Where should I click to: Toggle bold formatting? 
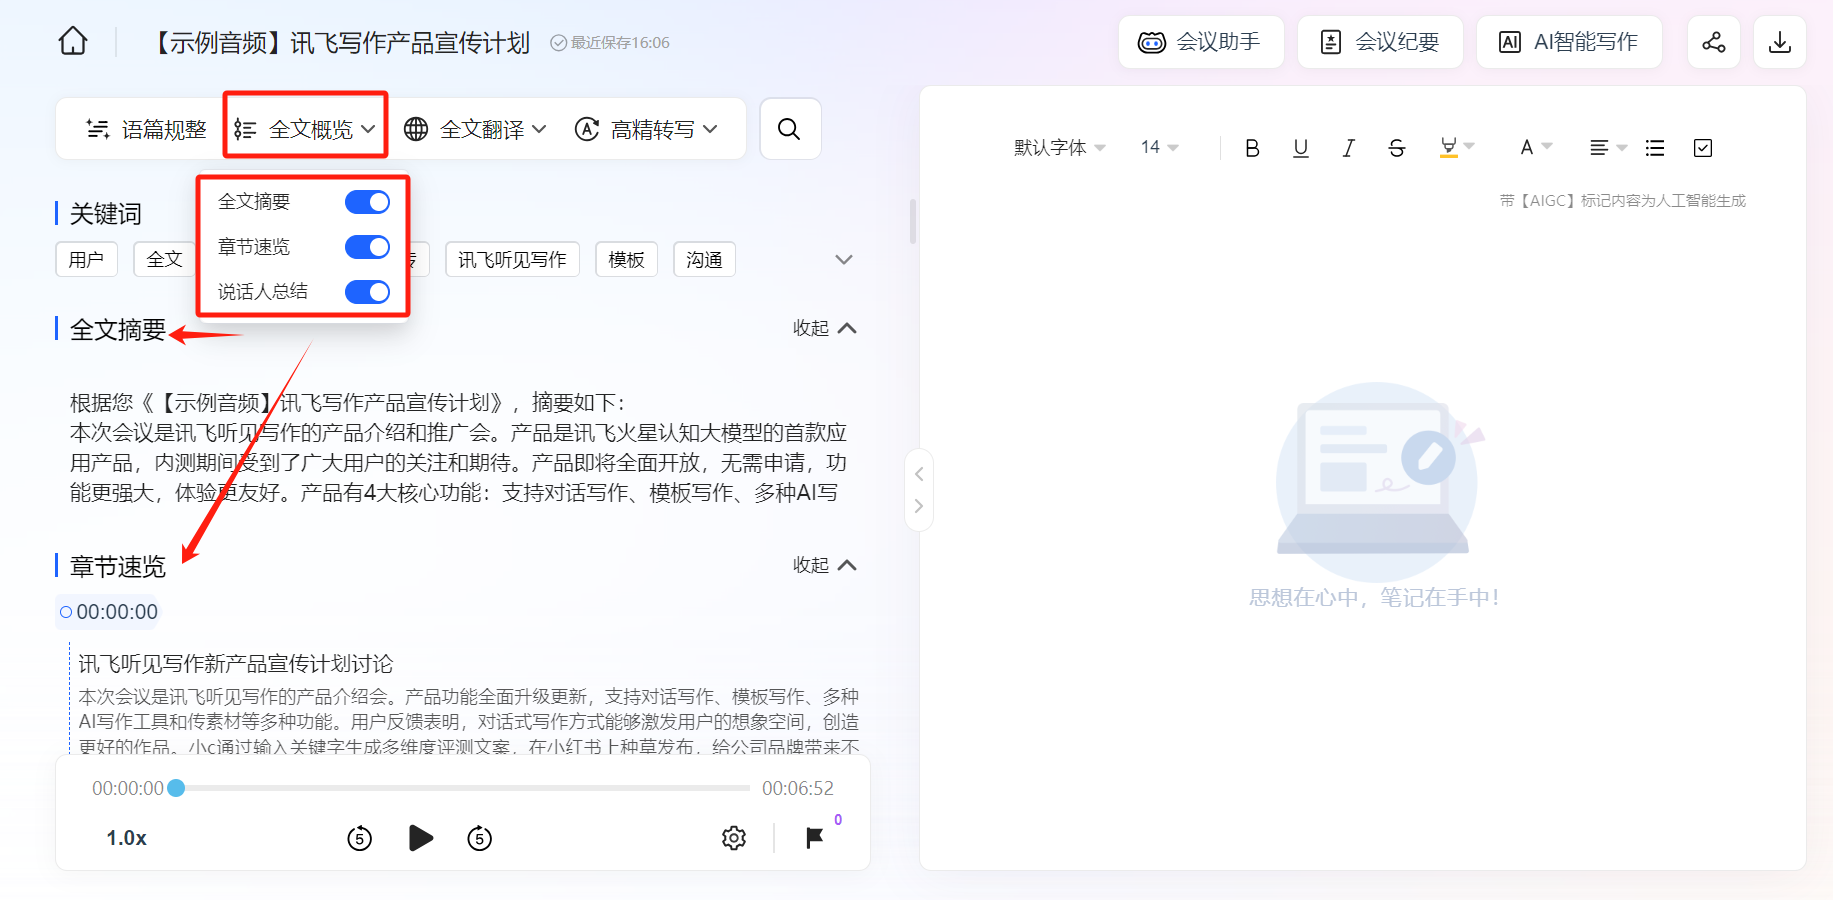coord(1252,148)
